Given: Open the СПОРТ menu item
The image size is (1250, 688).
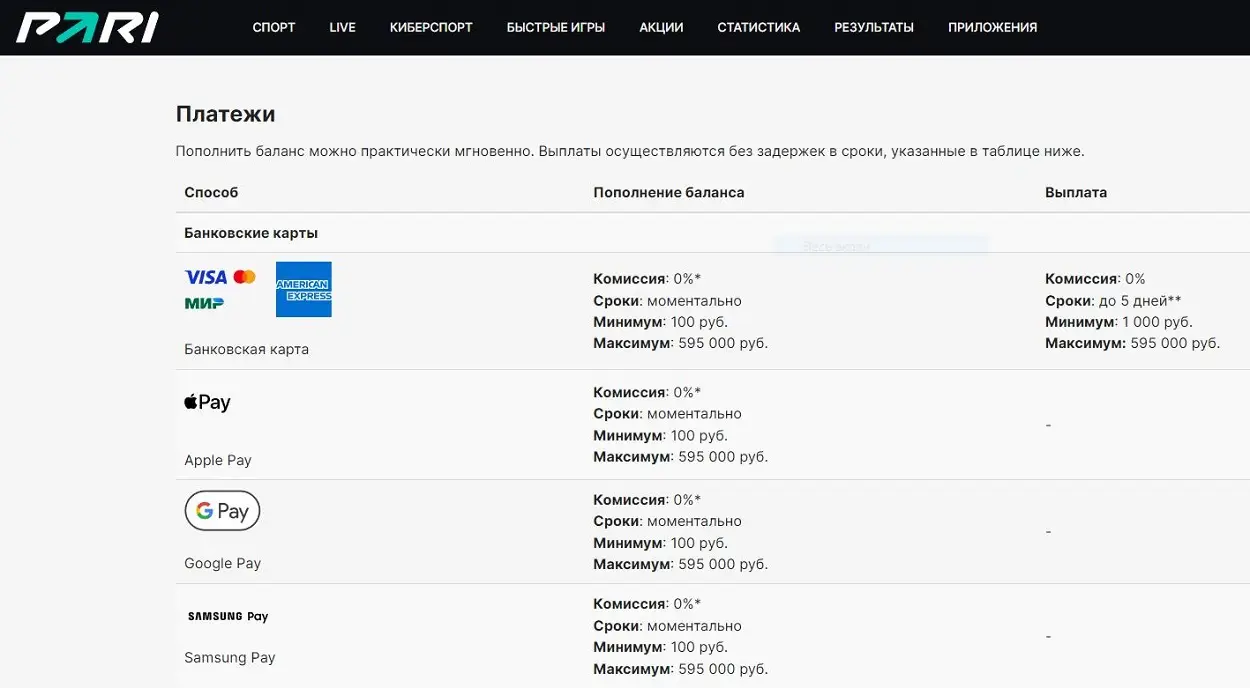Looking at the screenshot, I should 274,27.
